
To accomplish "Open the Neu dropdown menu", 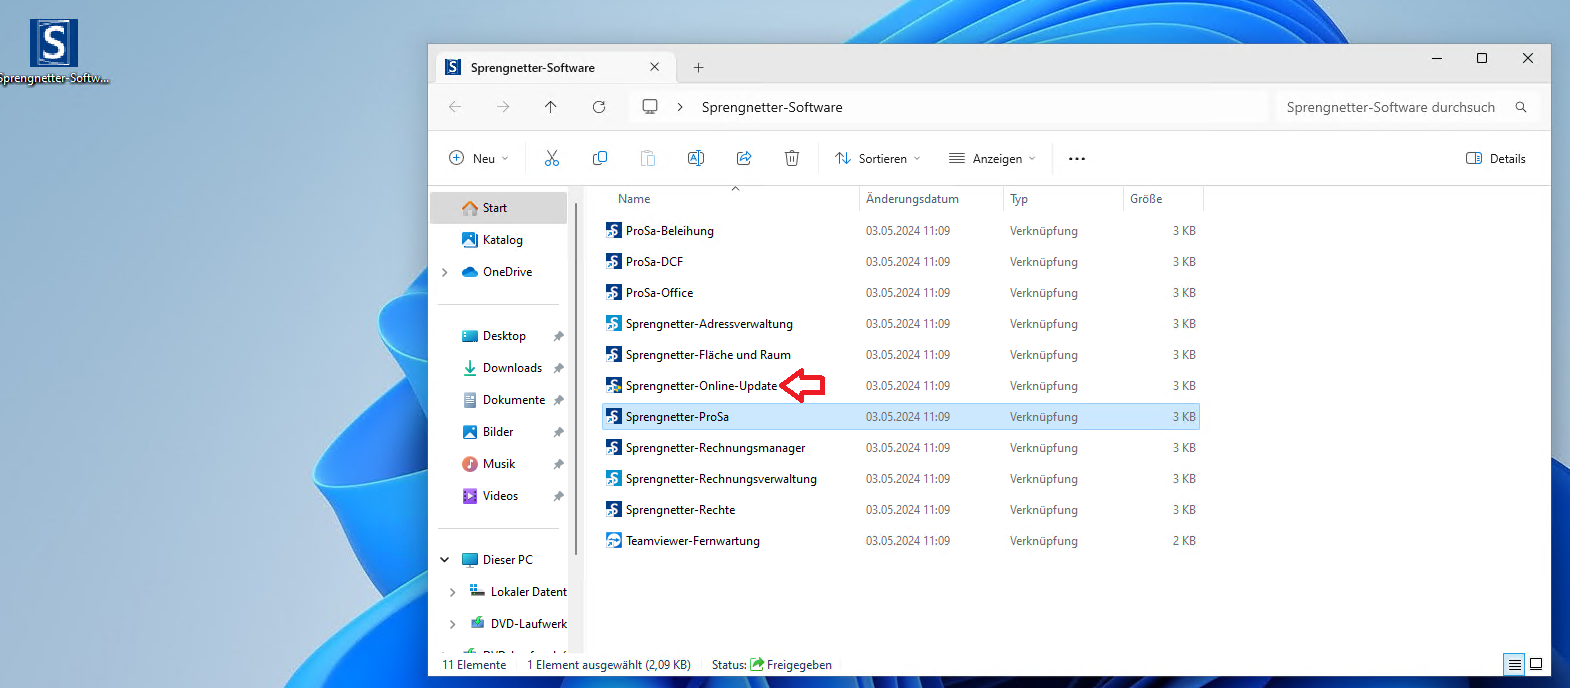I will point(479,158).
